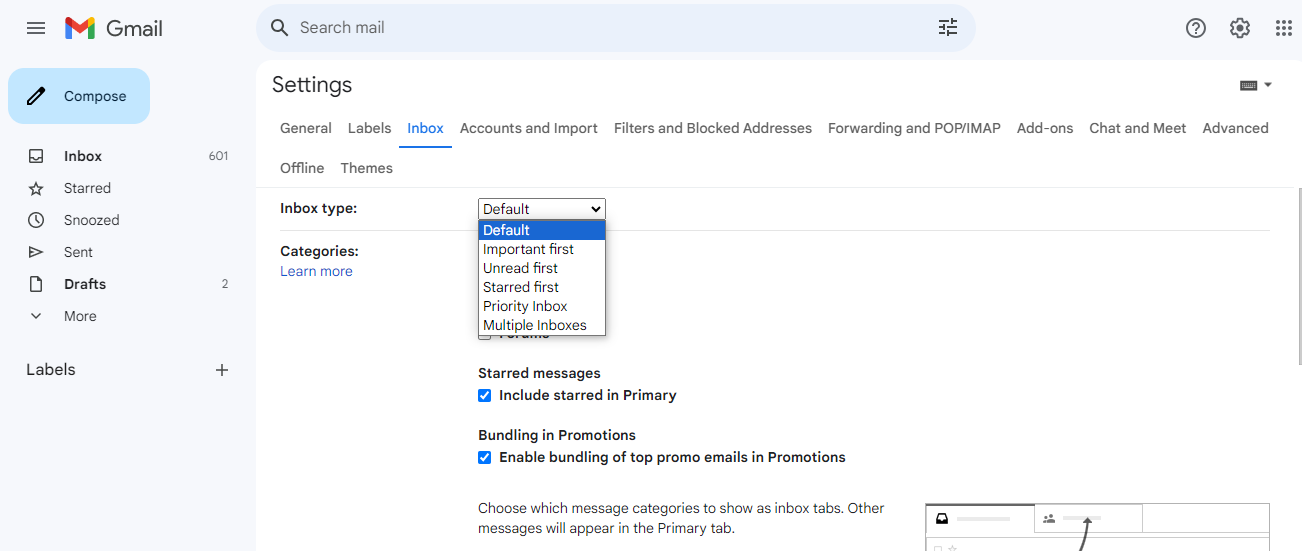Open the Chat and Meet tab
Image resolution: width=1302 pixels, height=551 pixels.
coord(1138,128)
